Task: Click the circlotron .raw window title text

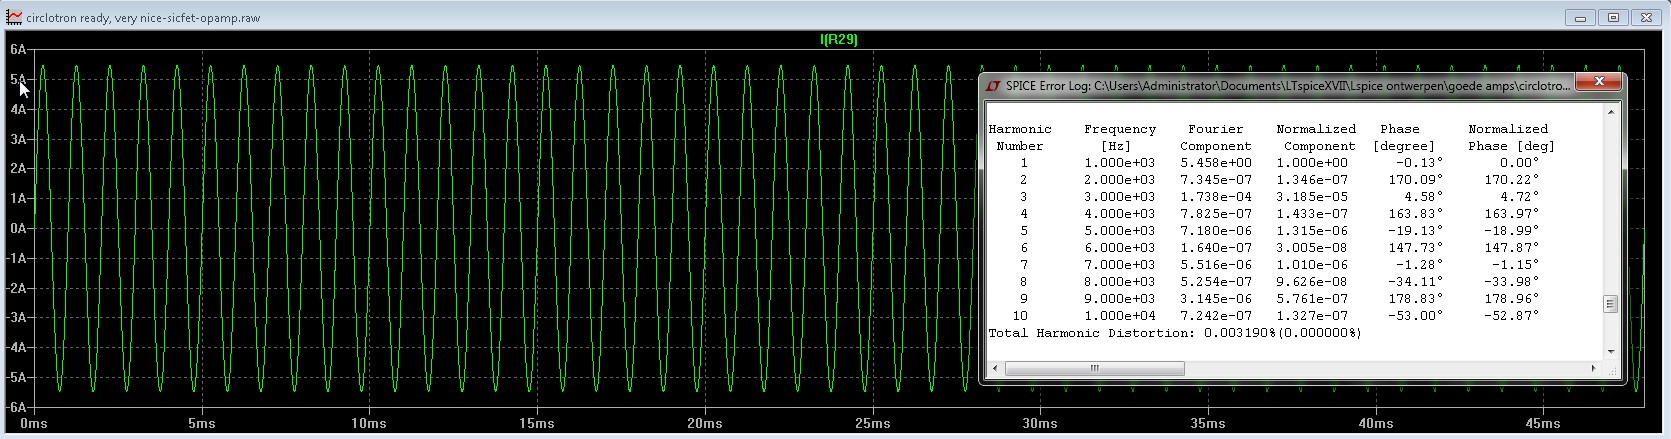Action: pos(143,18)
